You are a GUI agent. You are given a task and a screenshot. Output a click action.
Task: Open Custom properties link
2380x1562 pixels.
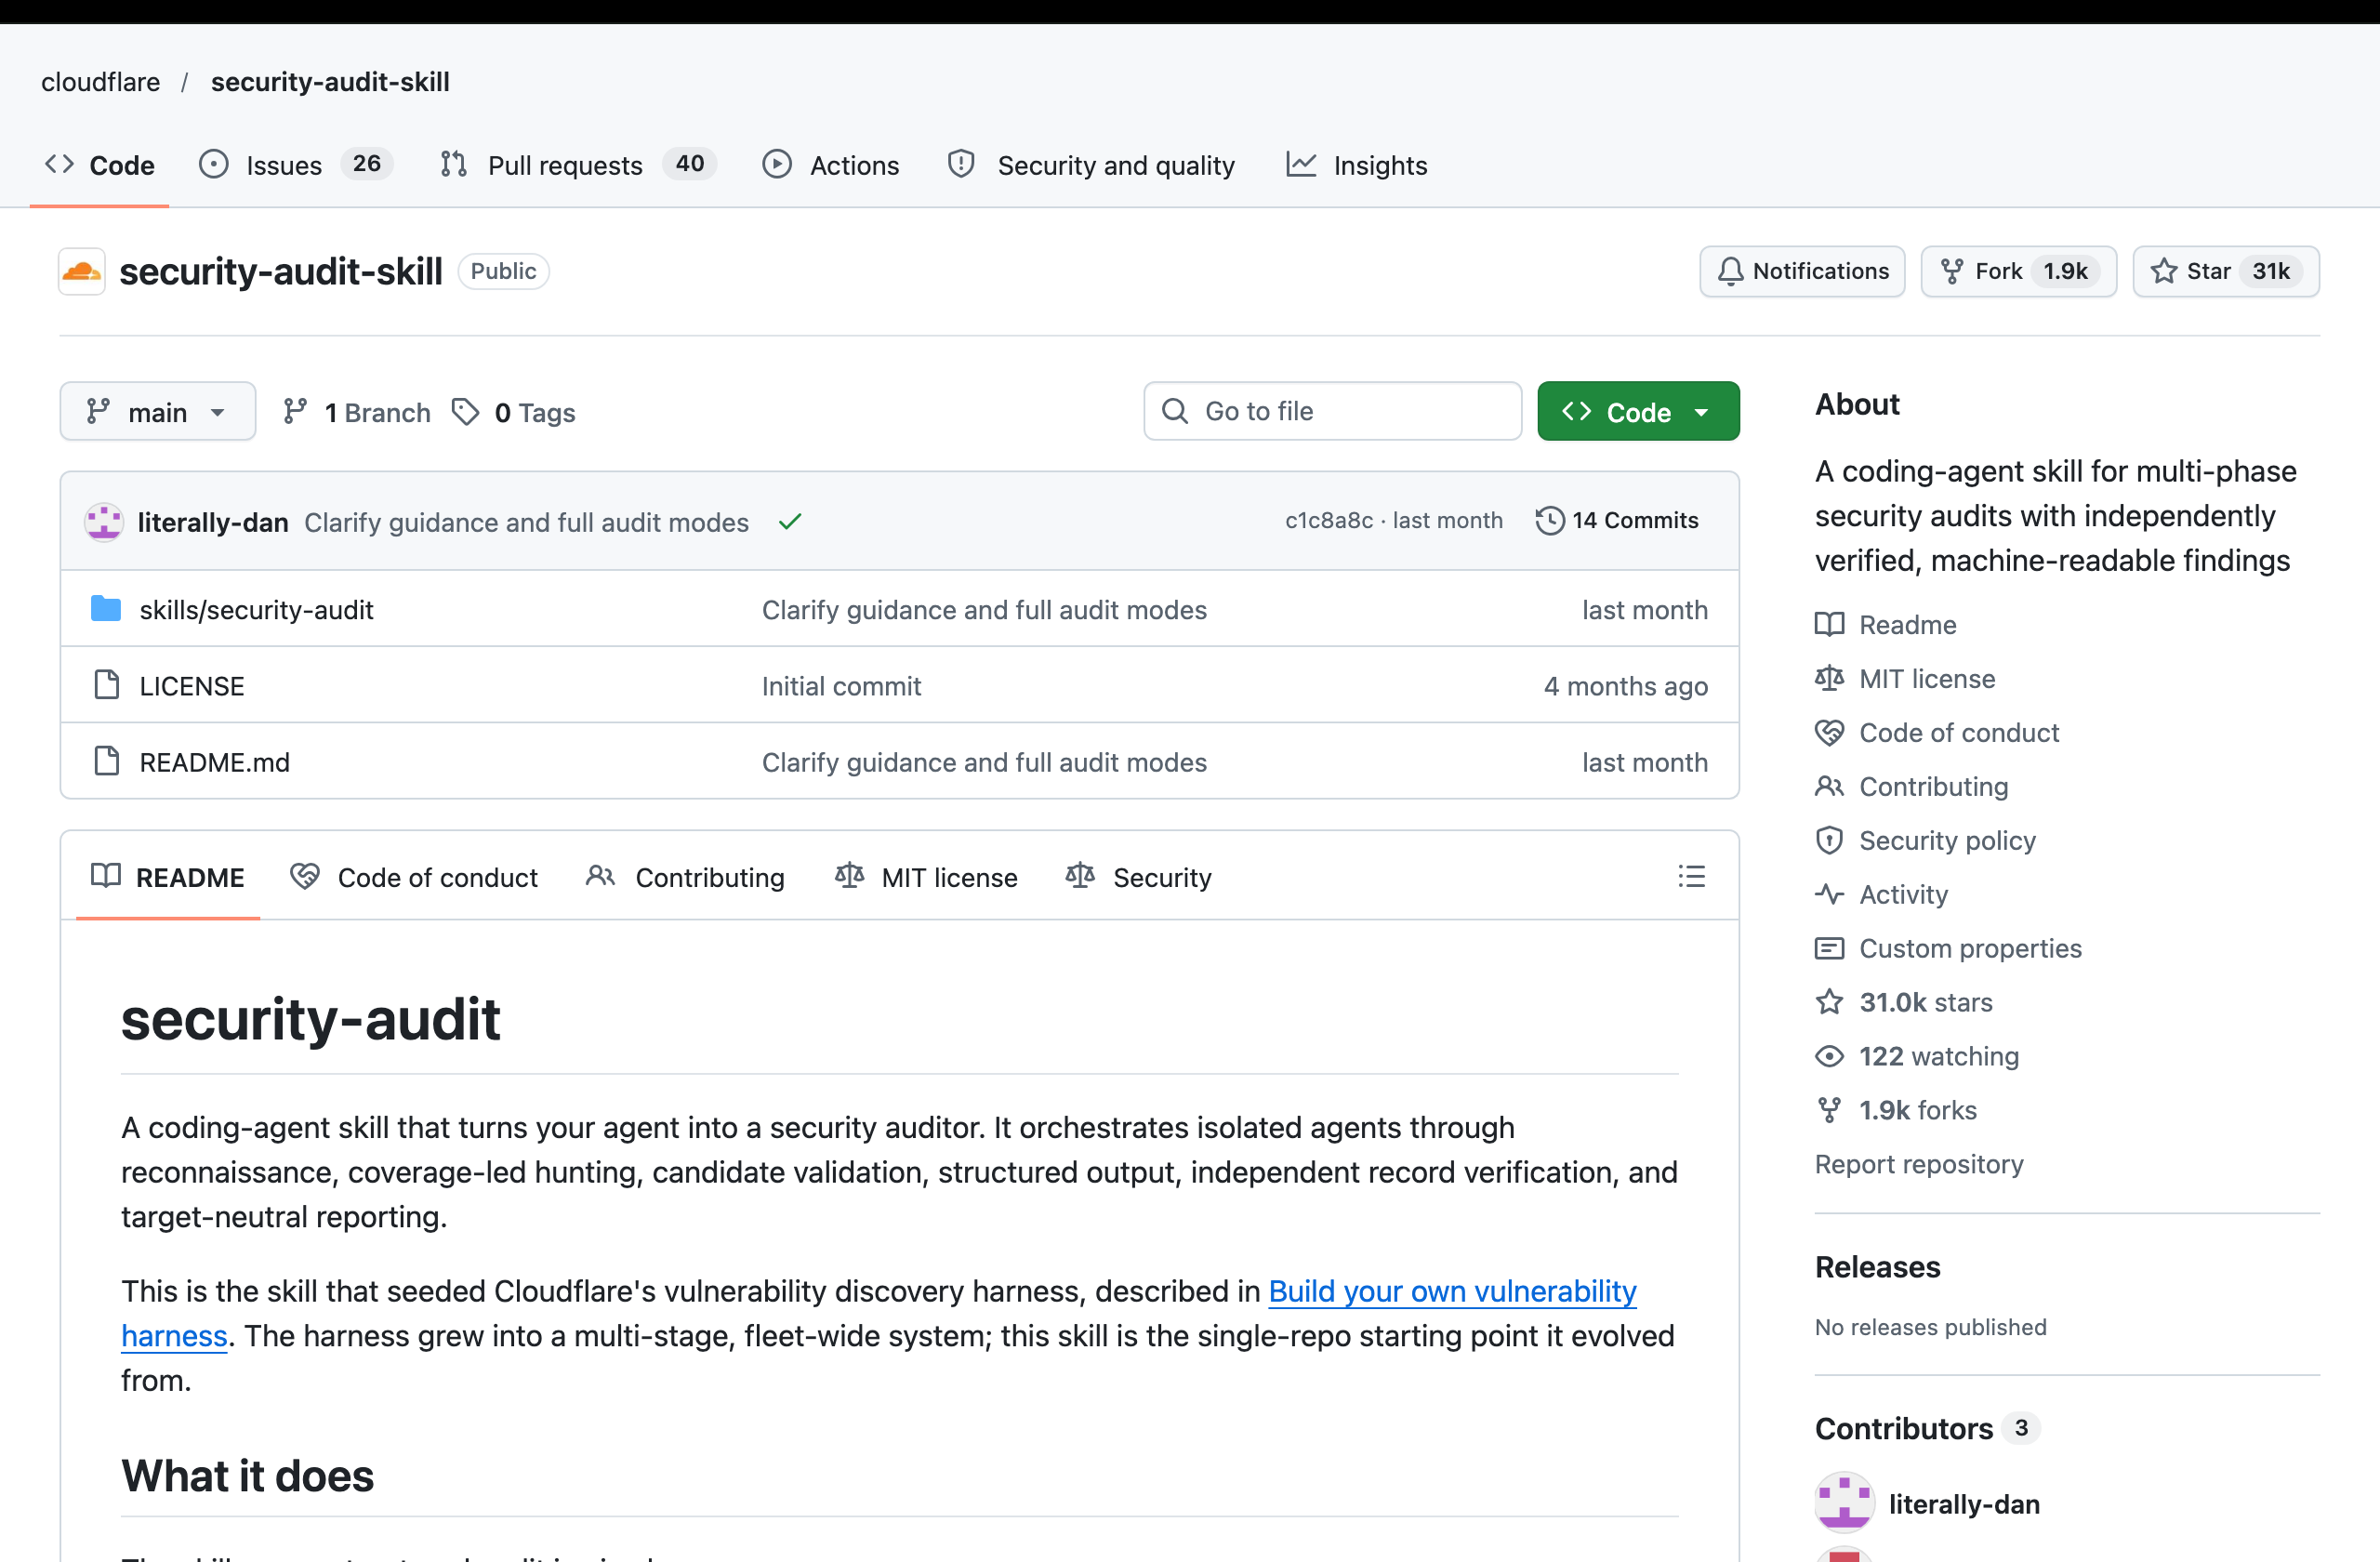1948,948
